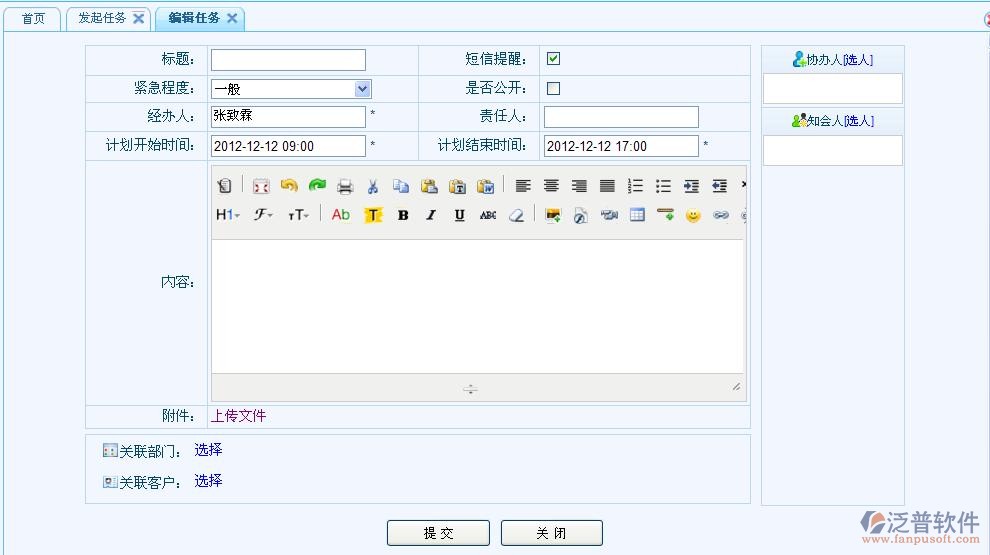This screenshot has height=555, width=990.
Task: Click the 关闭 button
Action: click(x=552, y=533)
